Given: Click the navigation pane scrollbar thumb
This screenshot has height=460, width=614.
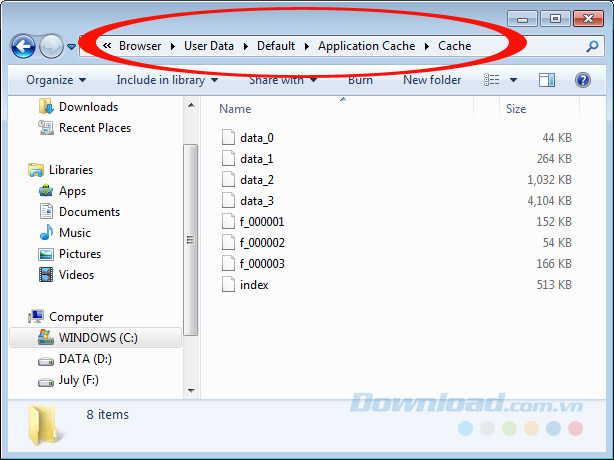Looking at the screenshot, I should tap(191, 240).
